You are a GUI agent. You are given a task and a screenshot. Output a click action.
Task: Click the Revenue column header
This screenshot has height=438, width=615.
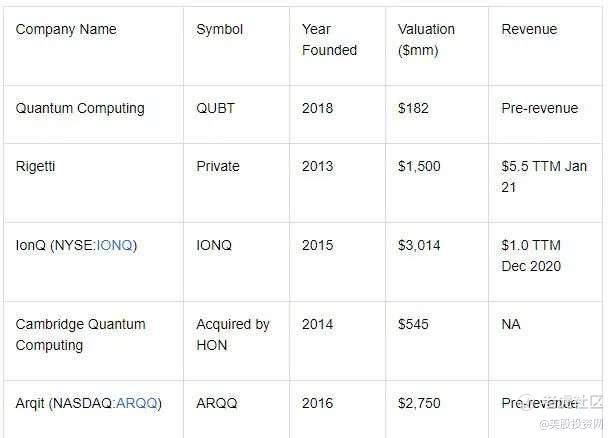point(529,29)
